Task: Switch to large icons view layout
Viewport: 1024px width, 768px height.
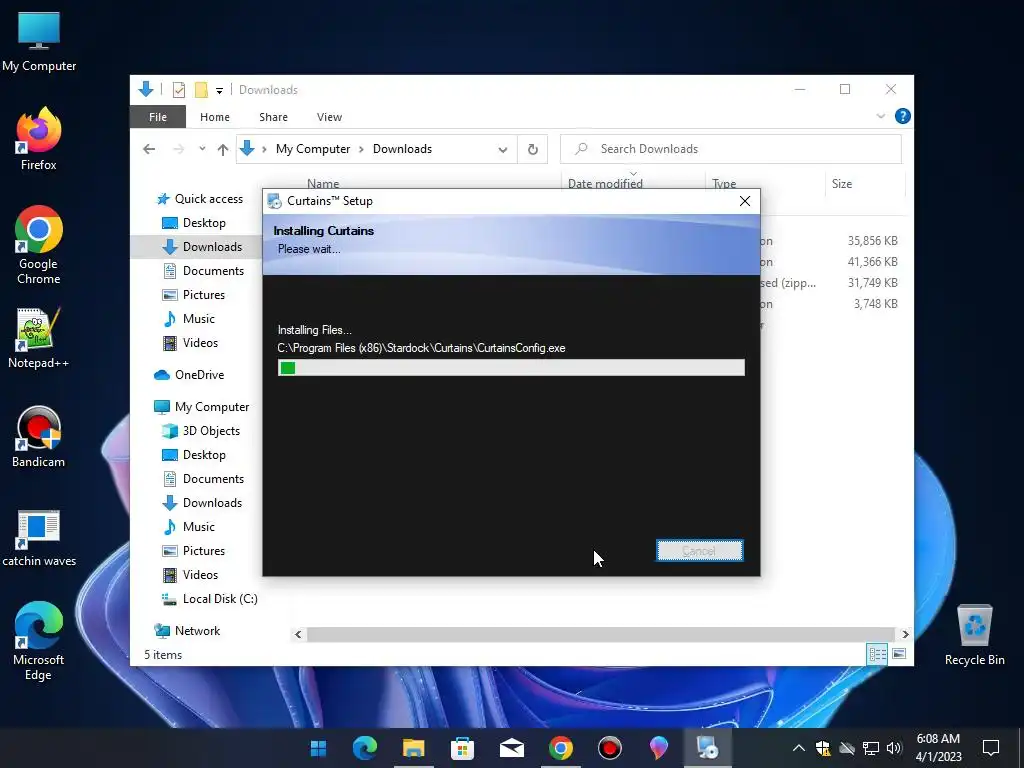Action: 899,654
